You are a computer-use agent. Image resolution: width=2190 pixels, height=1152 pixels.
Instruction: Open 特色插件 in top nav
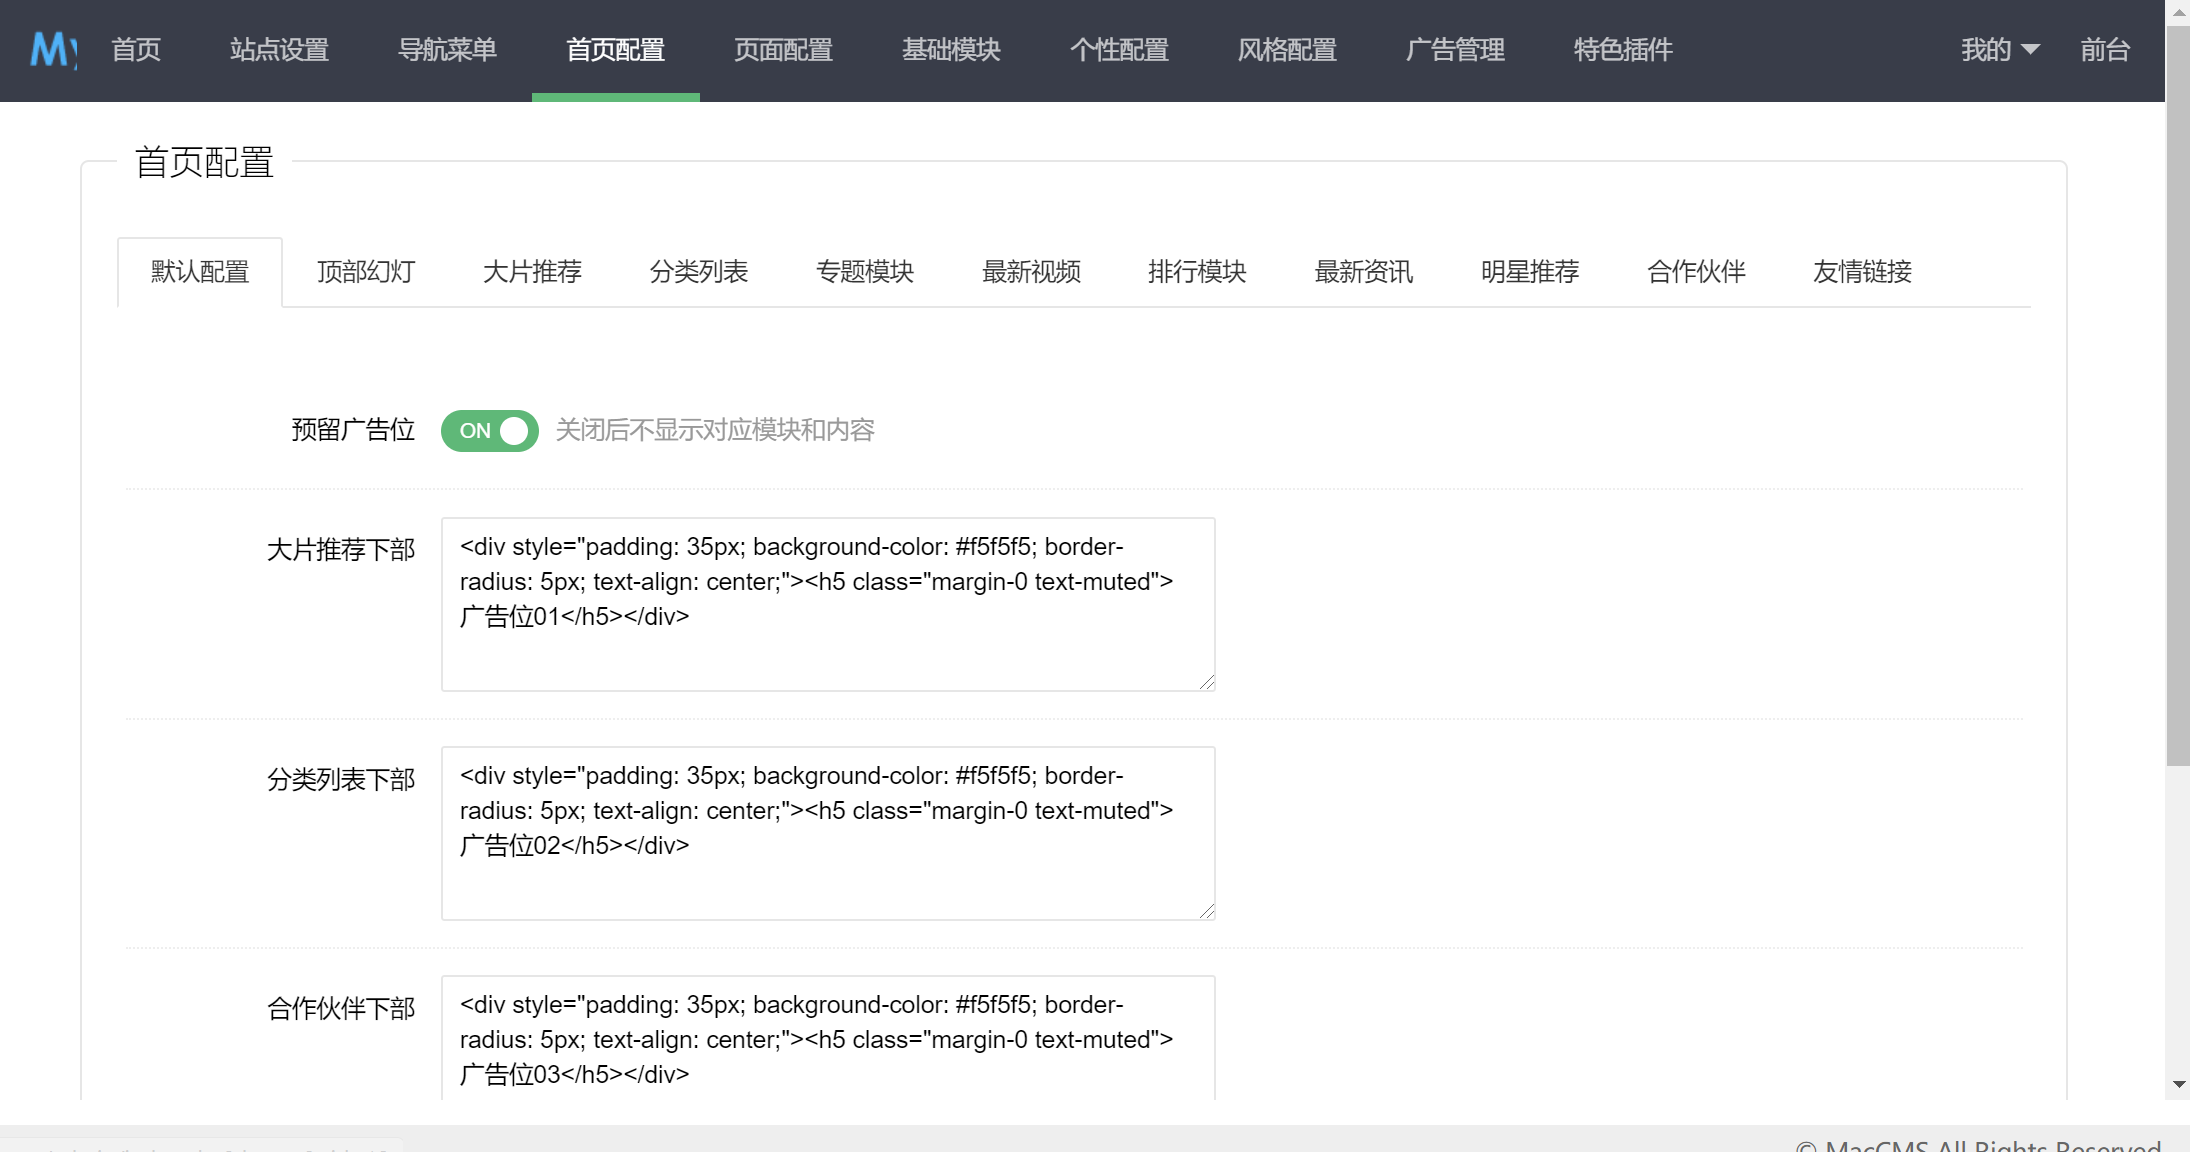[1624, 50]
